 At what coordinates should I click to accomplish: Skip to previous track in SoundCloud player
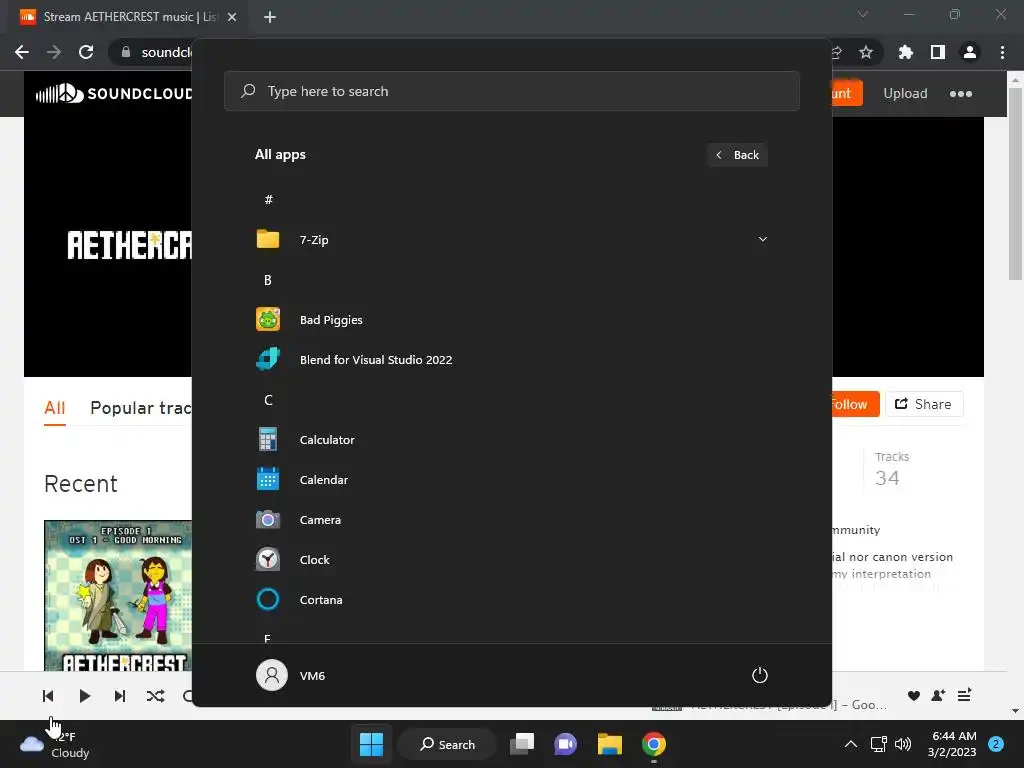coord(48,696)
